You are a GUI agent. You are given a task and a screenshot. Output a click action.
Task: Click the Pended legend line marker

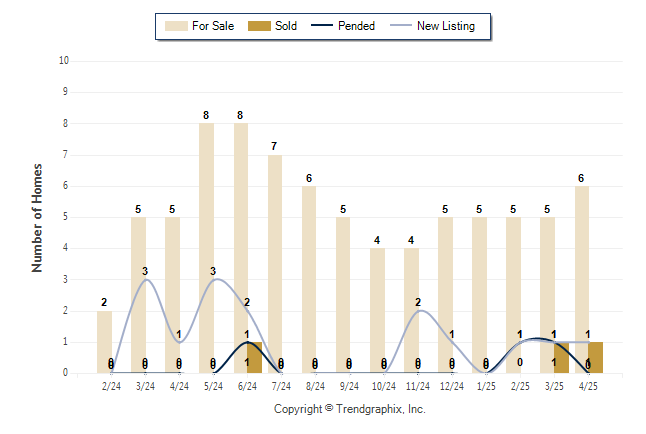(322, 26)
